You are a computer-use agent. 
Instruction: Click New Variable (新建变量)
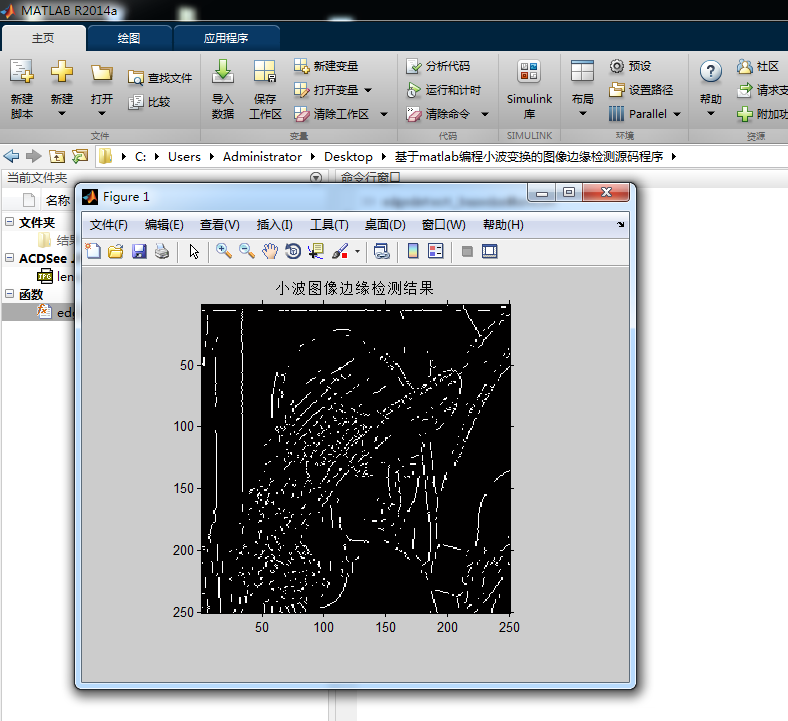[x=326, y=66]
